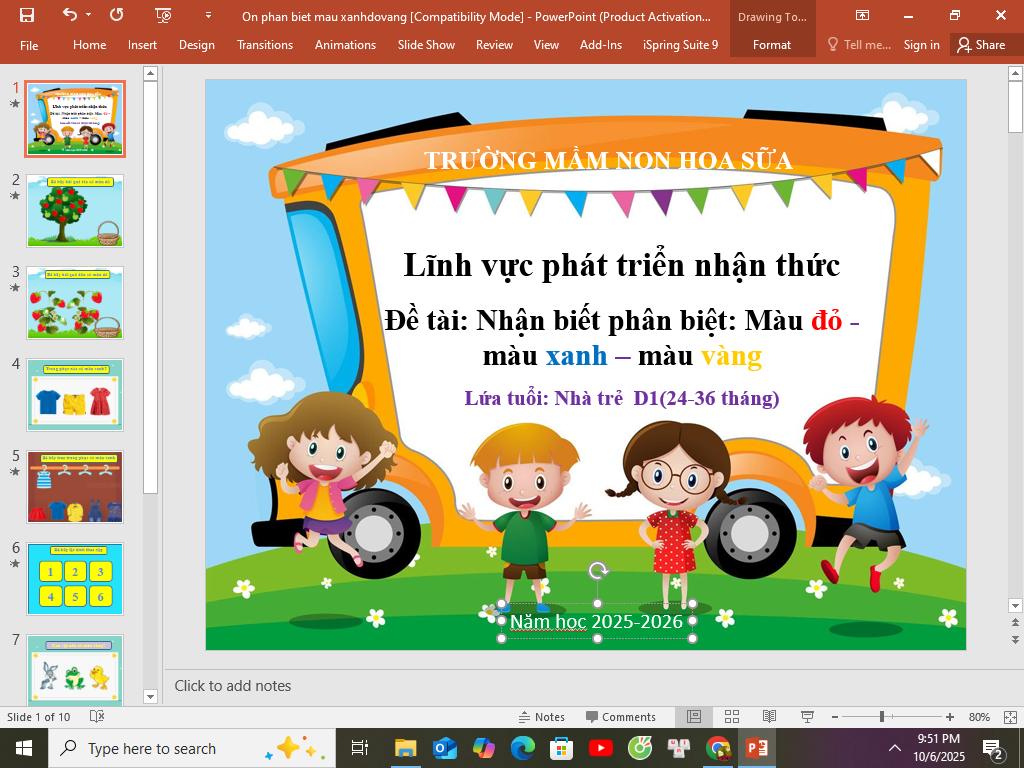Start slideshow from beginning via toolbar icon

[x=164, y=15]
